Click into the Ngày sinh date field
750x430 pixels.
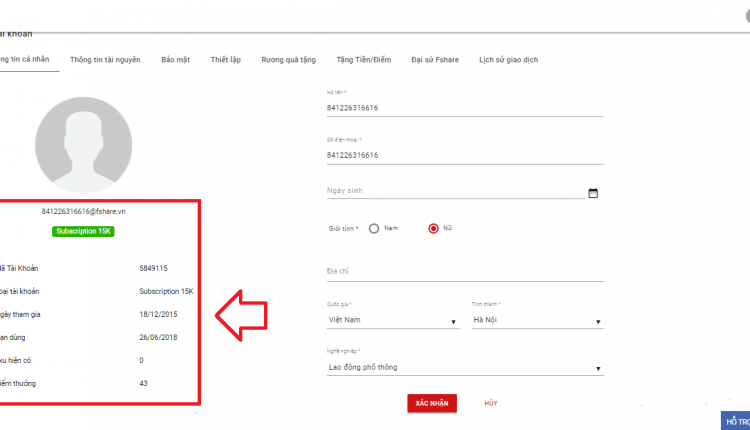tap(455, 191)
